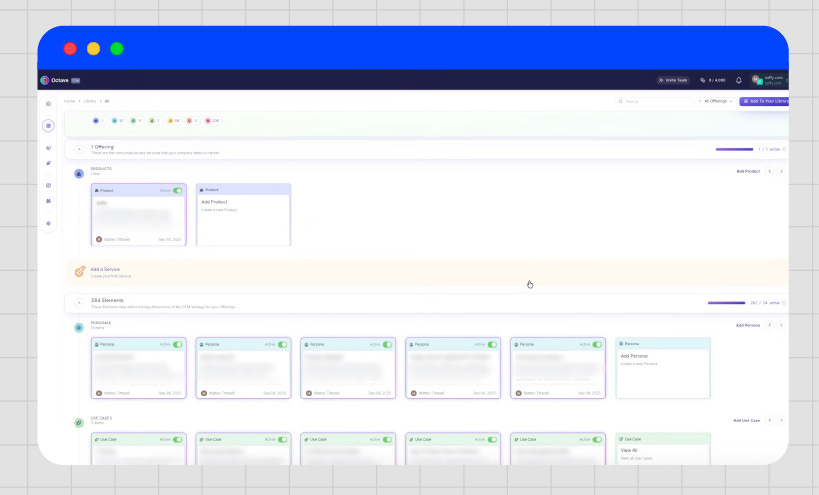The width and height of the screenshot is (819, 495).
Task: Click Add To Your Library button
Action: 764,101
